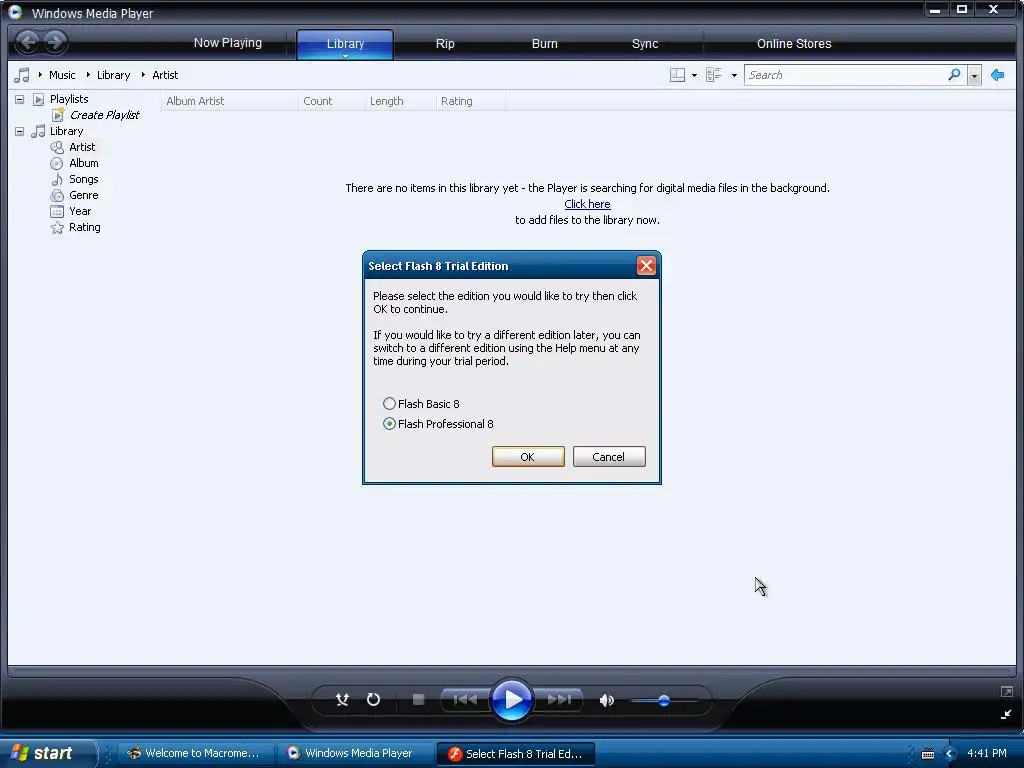This screenshot has width=1024, height=768.
Task: Switch to the Rip tab
Action: tap(445, 44)
